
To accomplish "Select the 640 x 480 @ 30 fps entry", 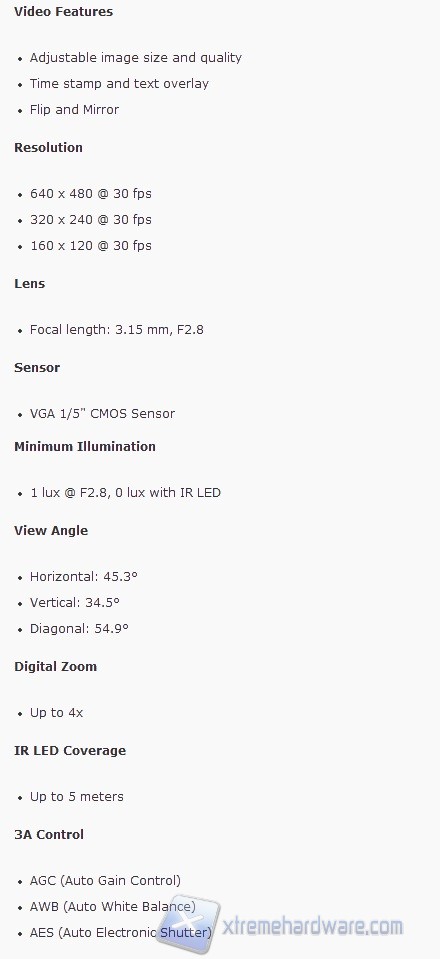I will (x=91, y=193).
